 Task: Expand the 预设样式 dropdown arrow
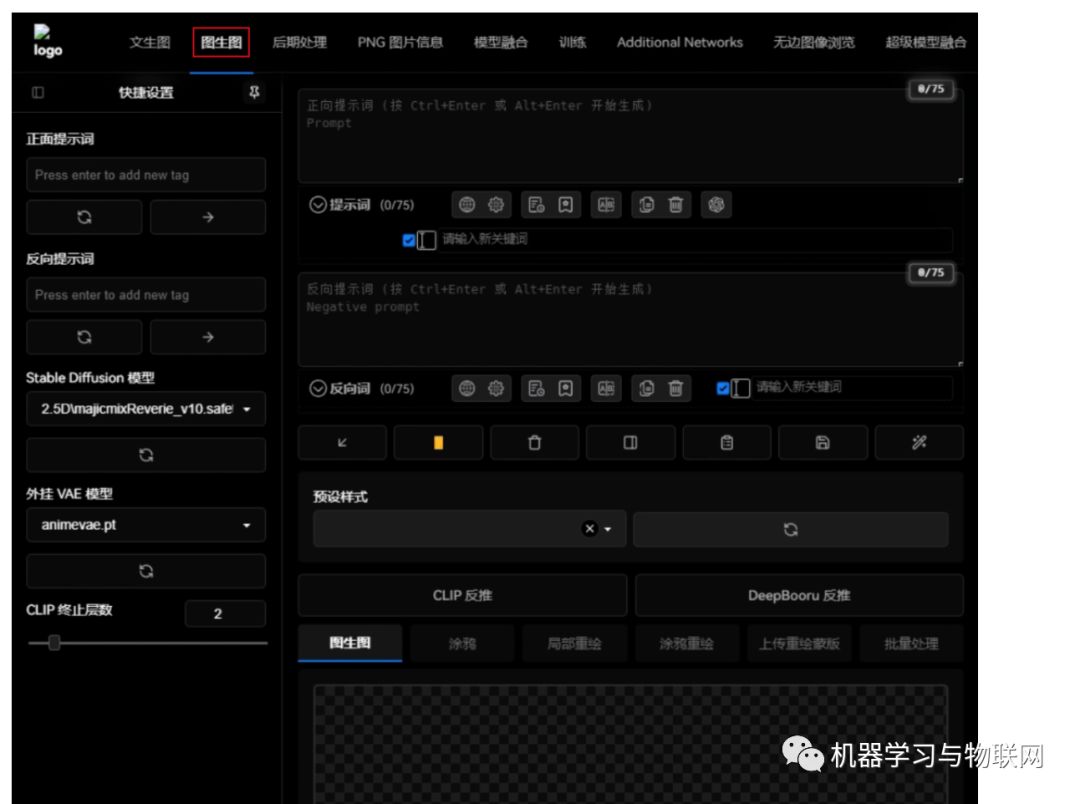point(608,529)
